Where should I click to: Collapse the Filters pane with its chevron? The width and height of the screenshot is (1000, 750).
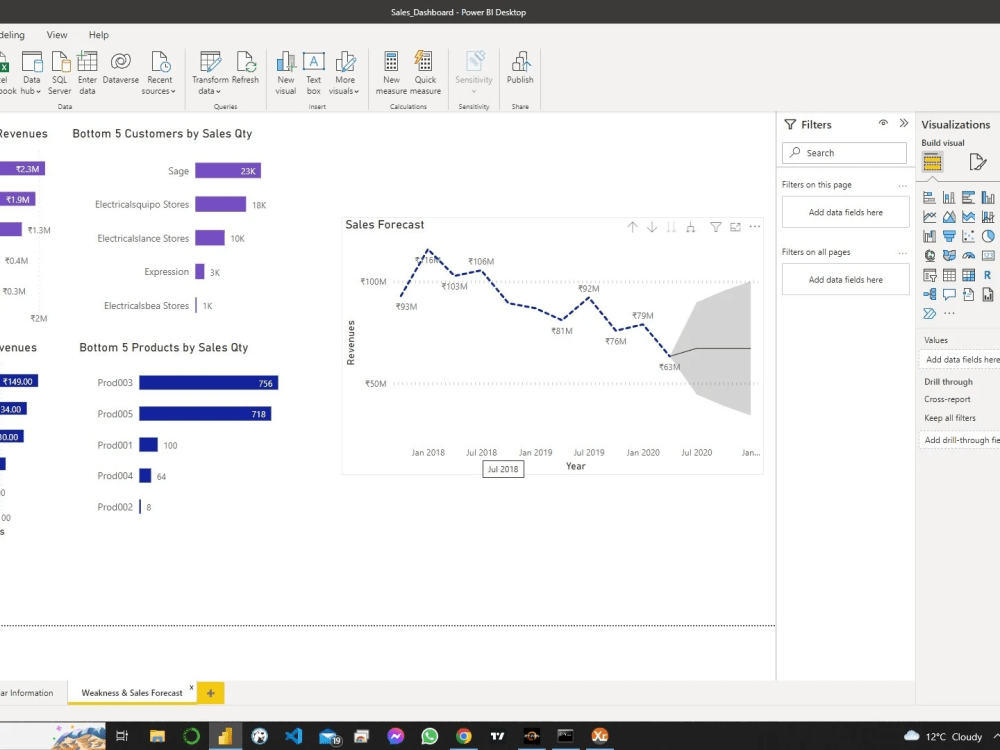coord(903,124)
